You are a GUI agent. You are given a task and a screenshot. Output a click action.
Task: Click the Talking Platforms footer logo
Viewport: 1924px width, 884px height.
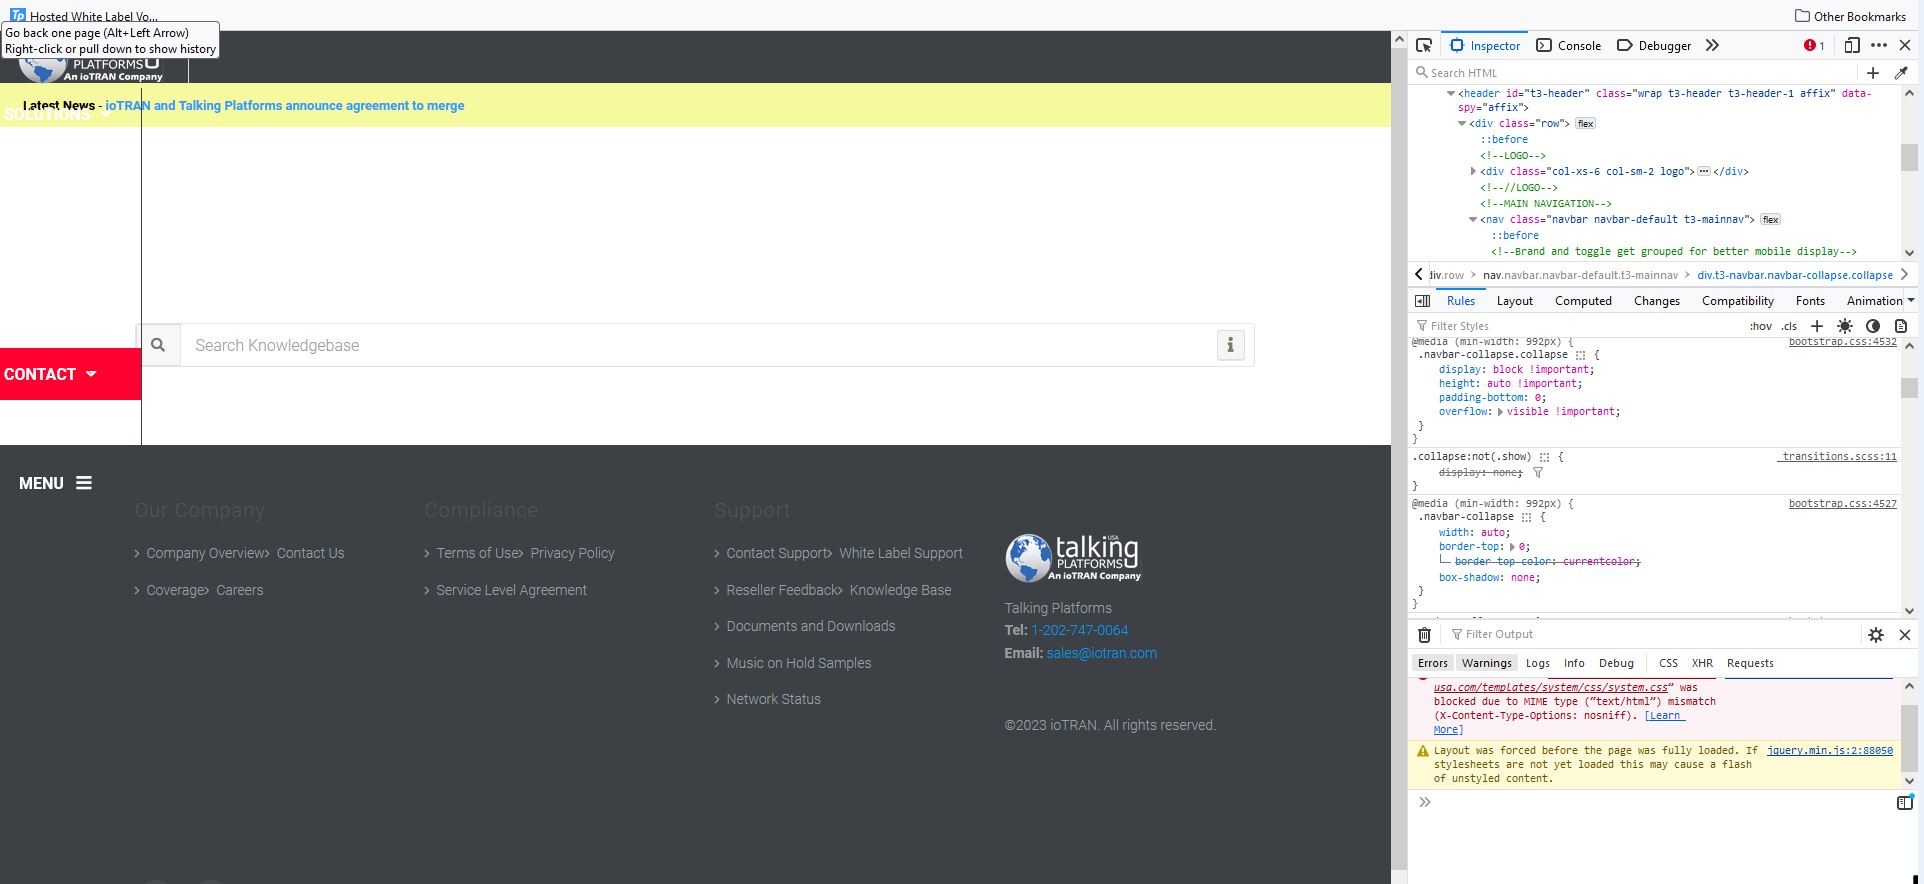tap(1073, 558)
